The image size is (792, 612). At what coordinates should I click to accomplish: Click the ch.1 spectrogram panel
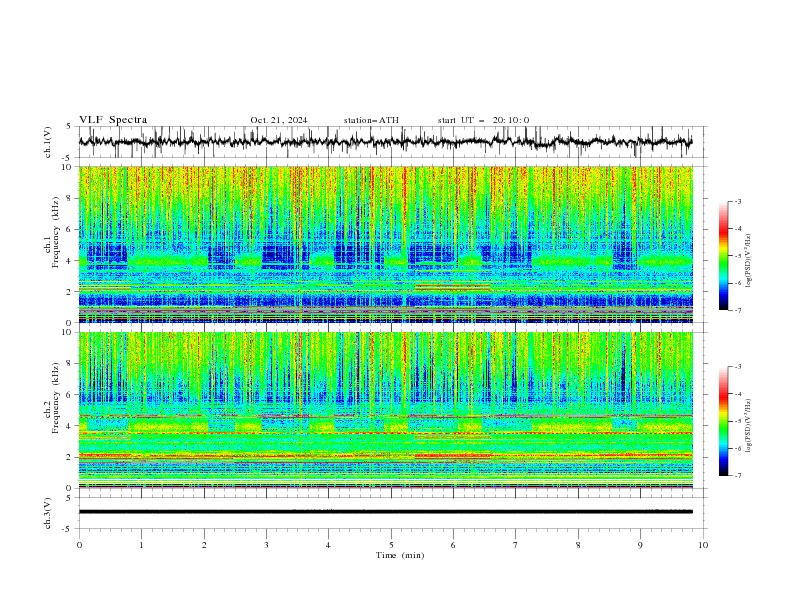coord(385,244)
